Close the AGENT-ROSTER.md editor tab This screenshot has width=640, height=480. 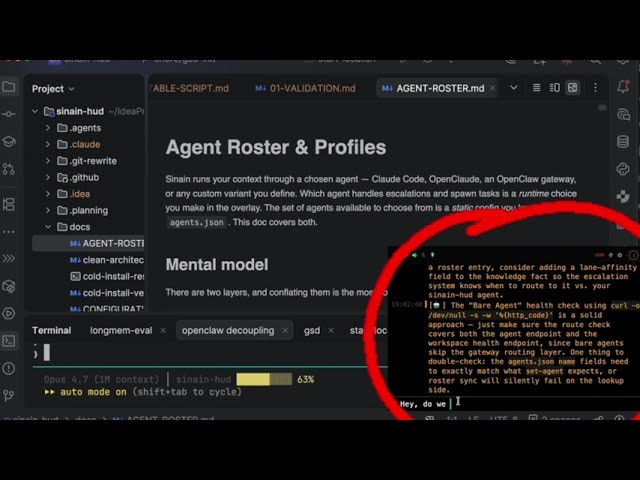point(493,88)
